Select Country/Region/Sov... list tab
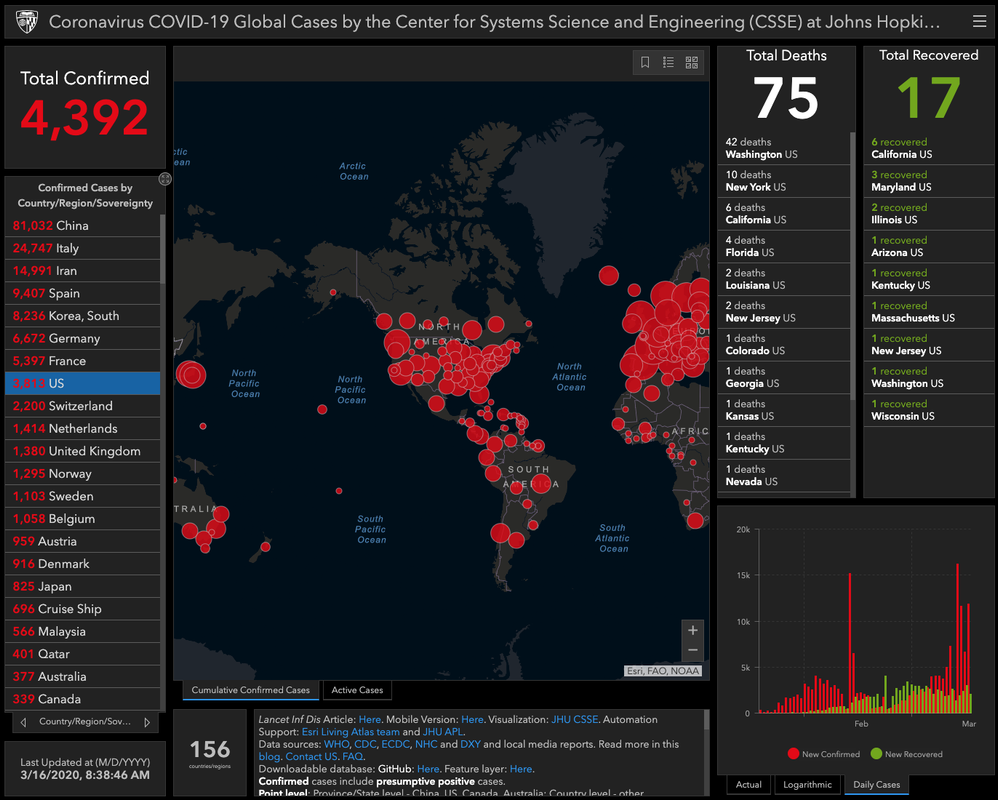 point(85,721)
